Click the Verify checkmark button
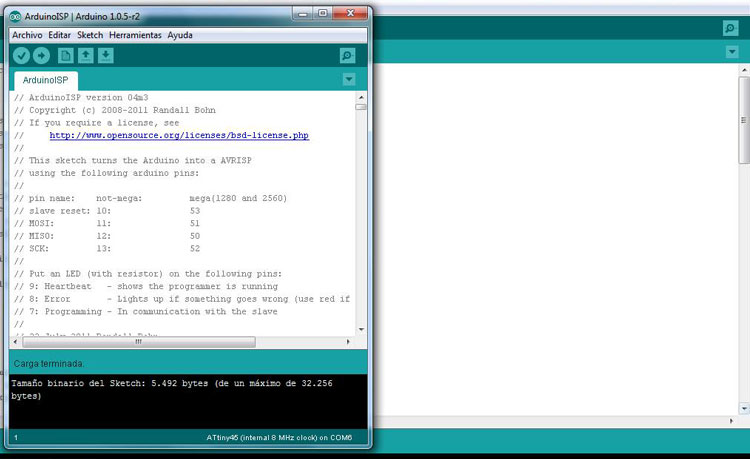 click(x=21, y=56)
